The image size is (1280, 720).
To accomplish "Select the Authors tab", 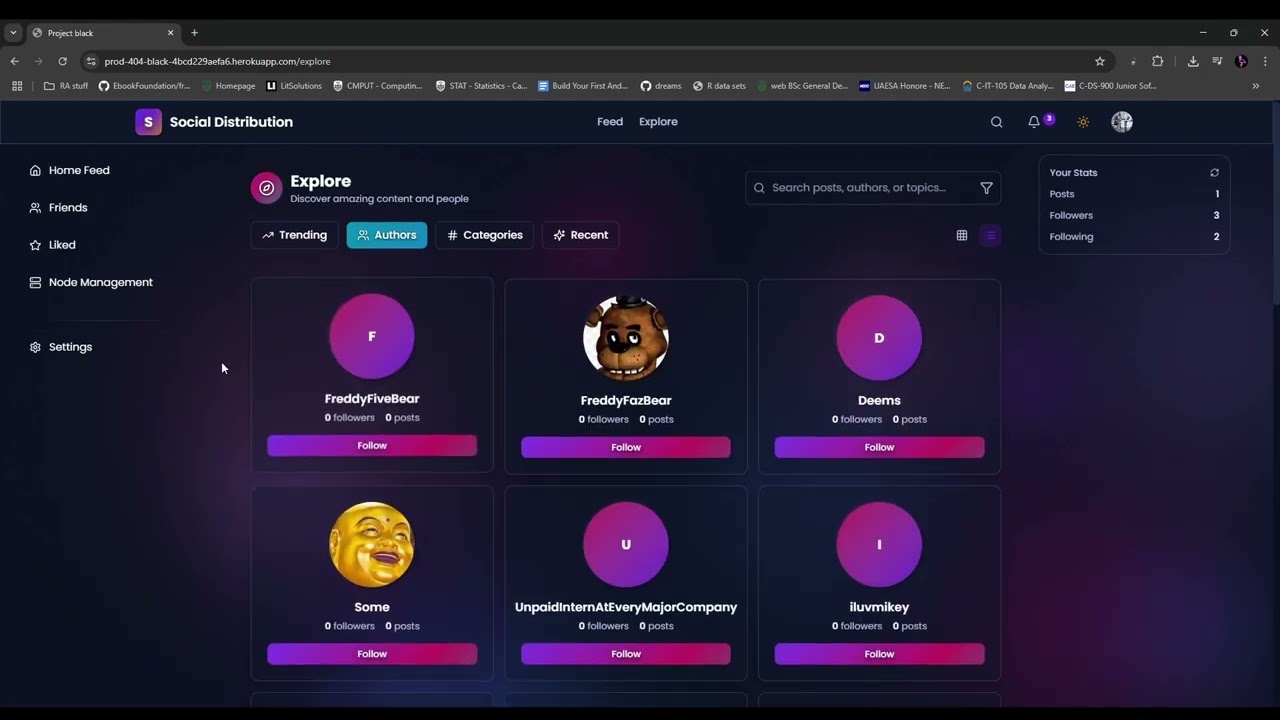I will 387,235.
